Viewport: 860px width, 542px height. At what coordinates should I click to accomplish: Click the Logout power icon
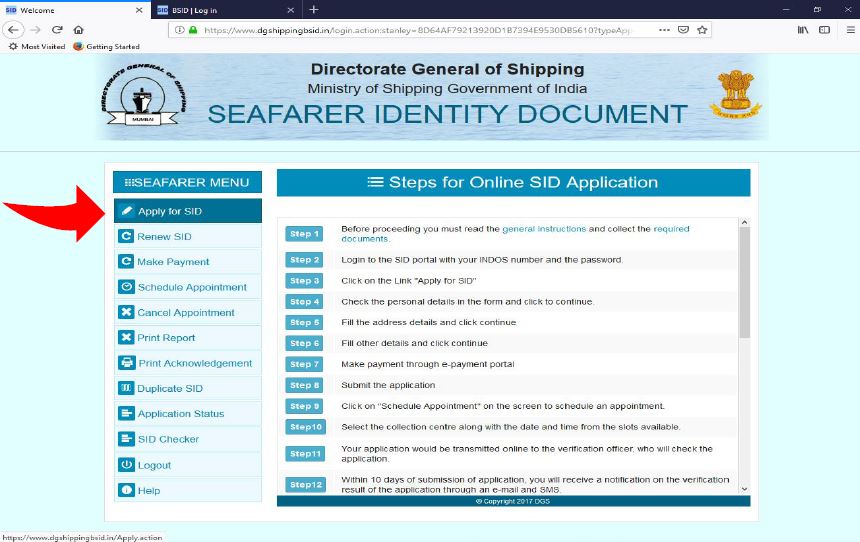[x=126, y=465]
